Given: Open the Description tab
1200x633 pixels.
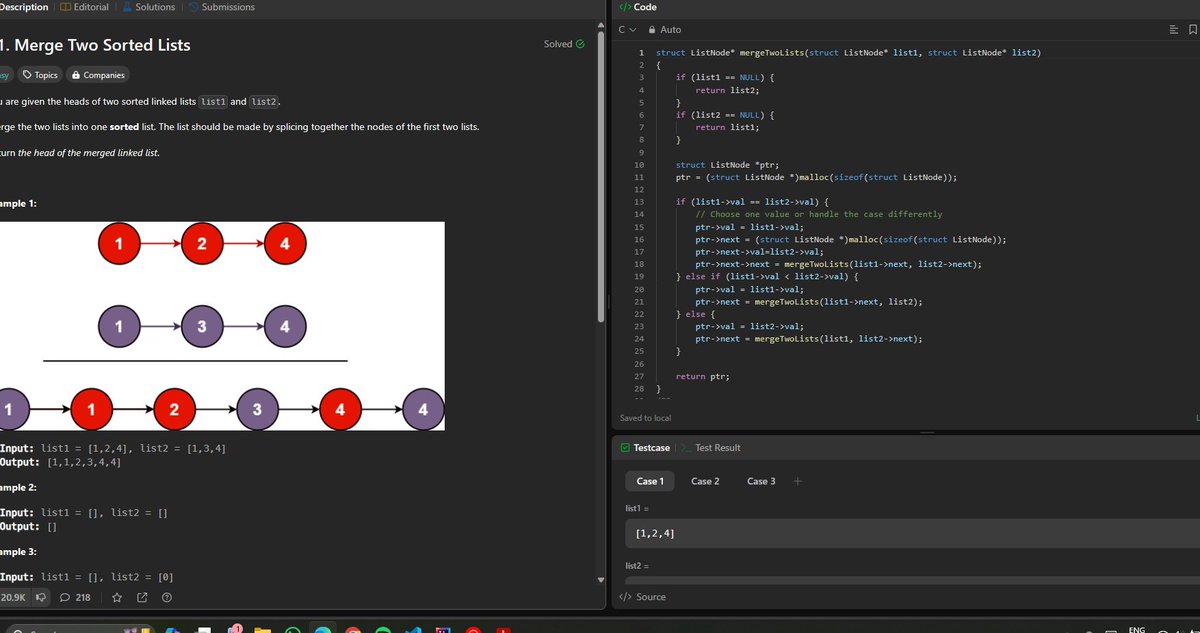Looking at the screenshot, I should (24, 7).
